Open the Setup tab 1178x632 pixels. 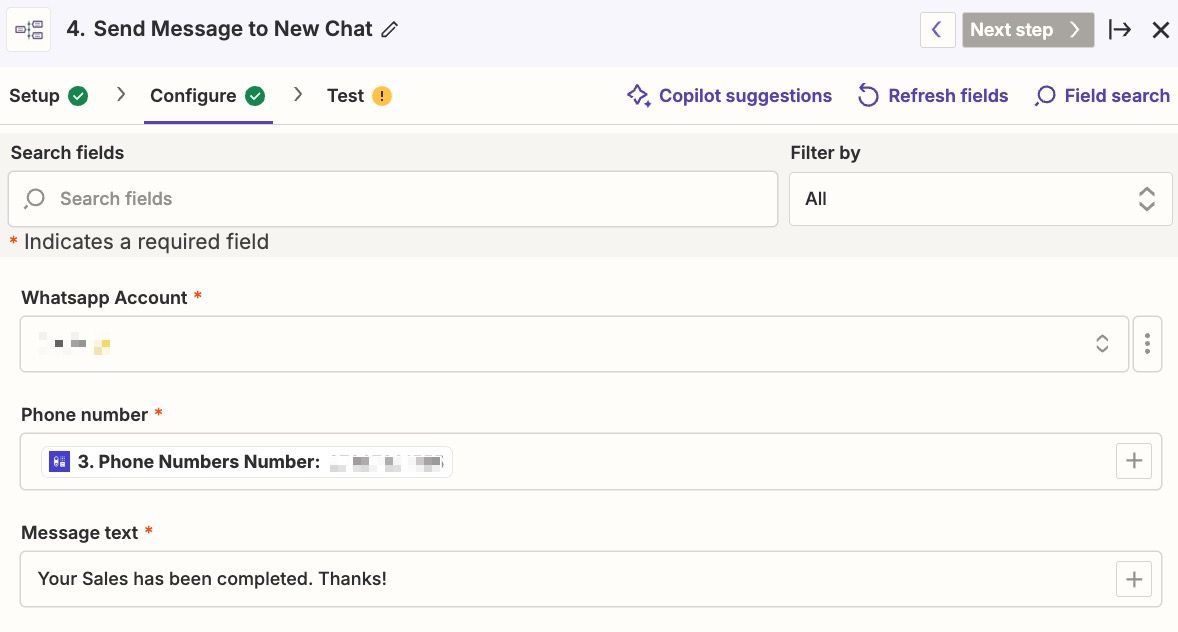[x=48, y=95]
